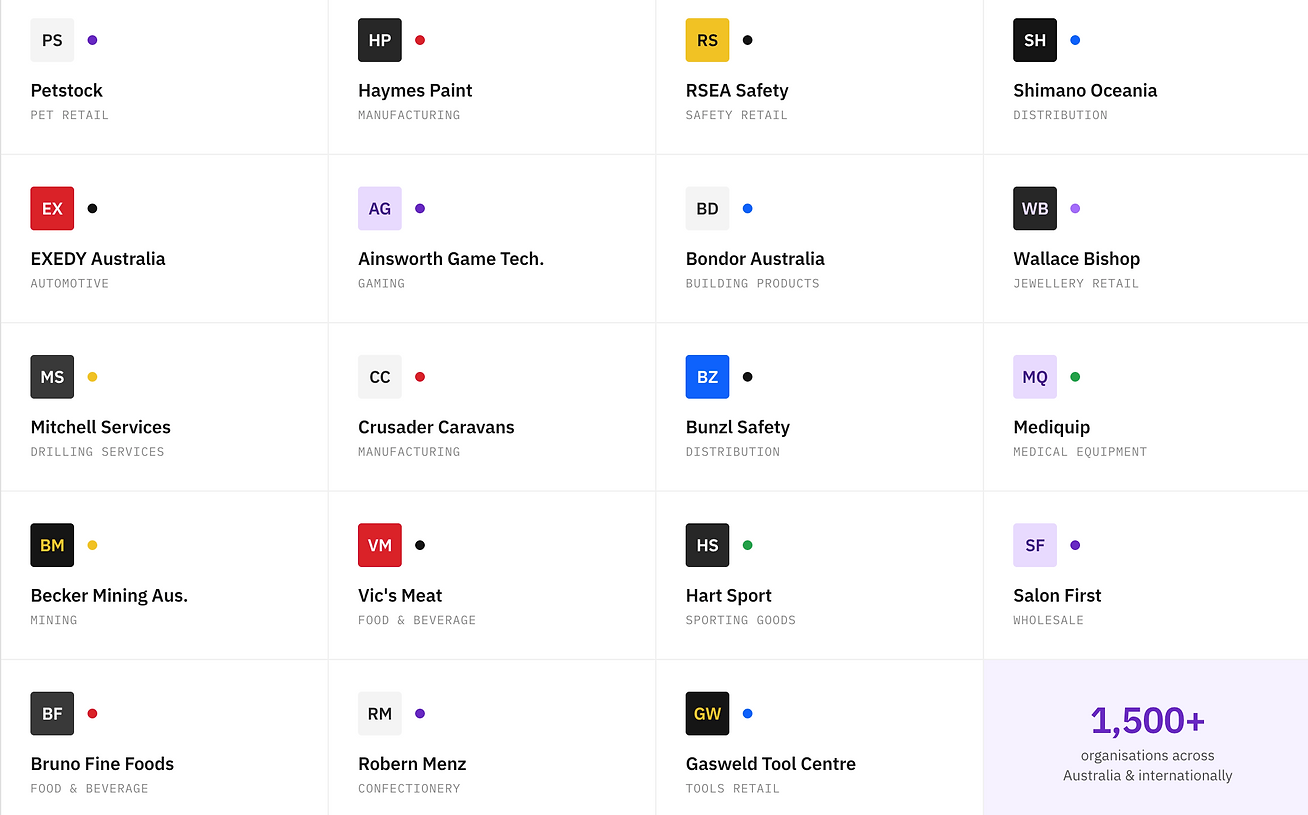This screenshot has width=1308, height=815.
Task: Select the Wallace Bishop name
Action: click(x=1077, y=258)
